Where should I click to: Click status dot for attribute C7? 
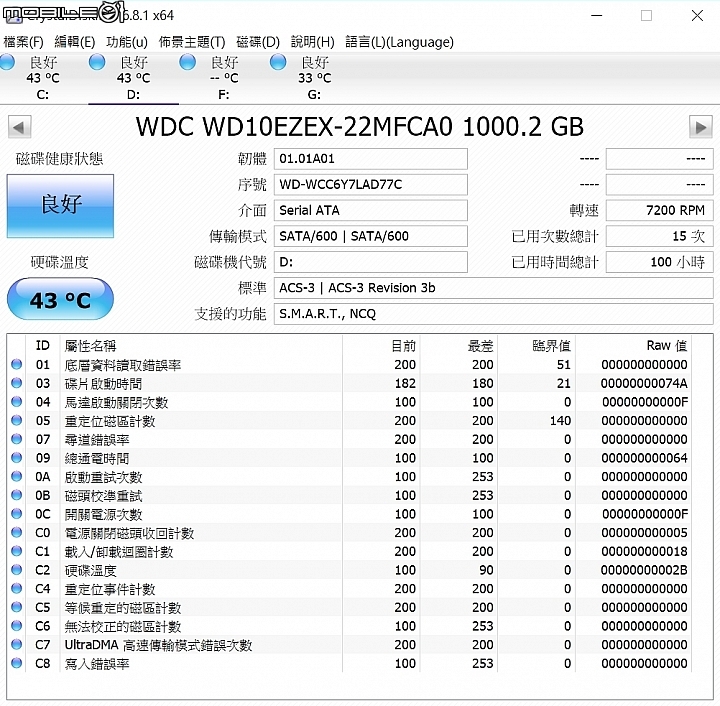(17, 644)
